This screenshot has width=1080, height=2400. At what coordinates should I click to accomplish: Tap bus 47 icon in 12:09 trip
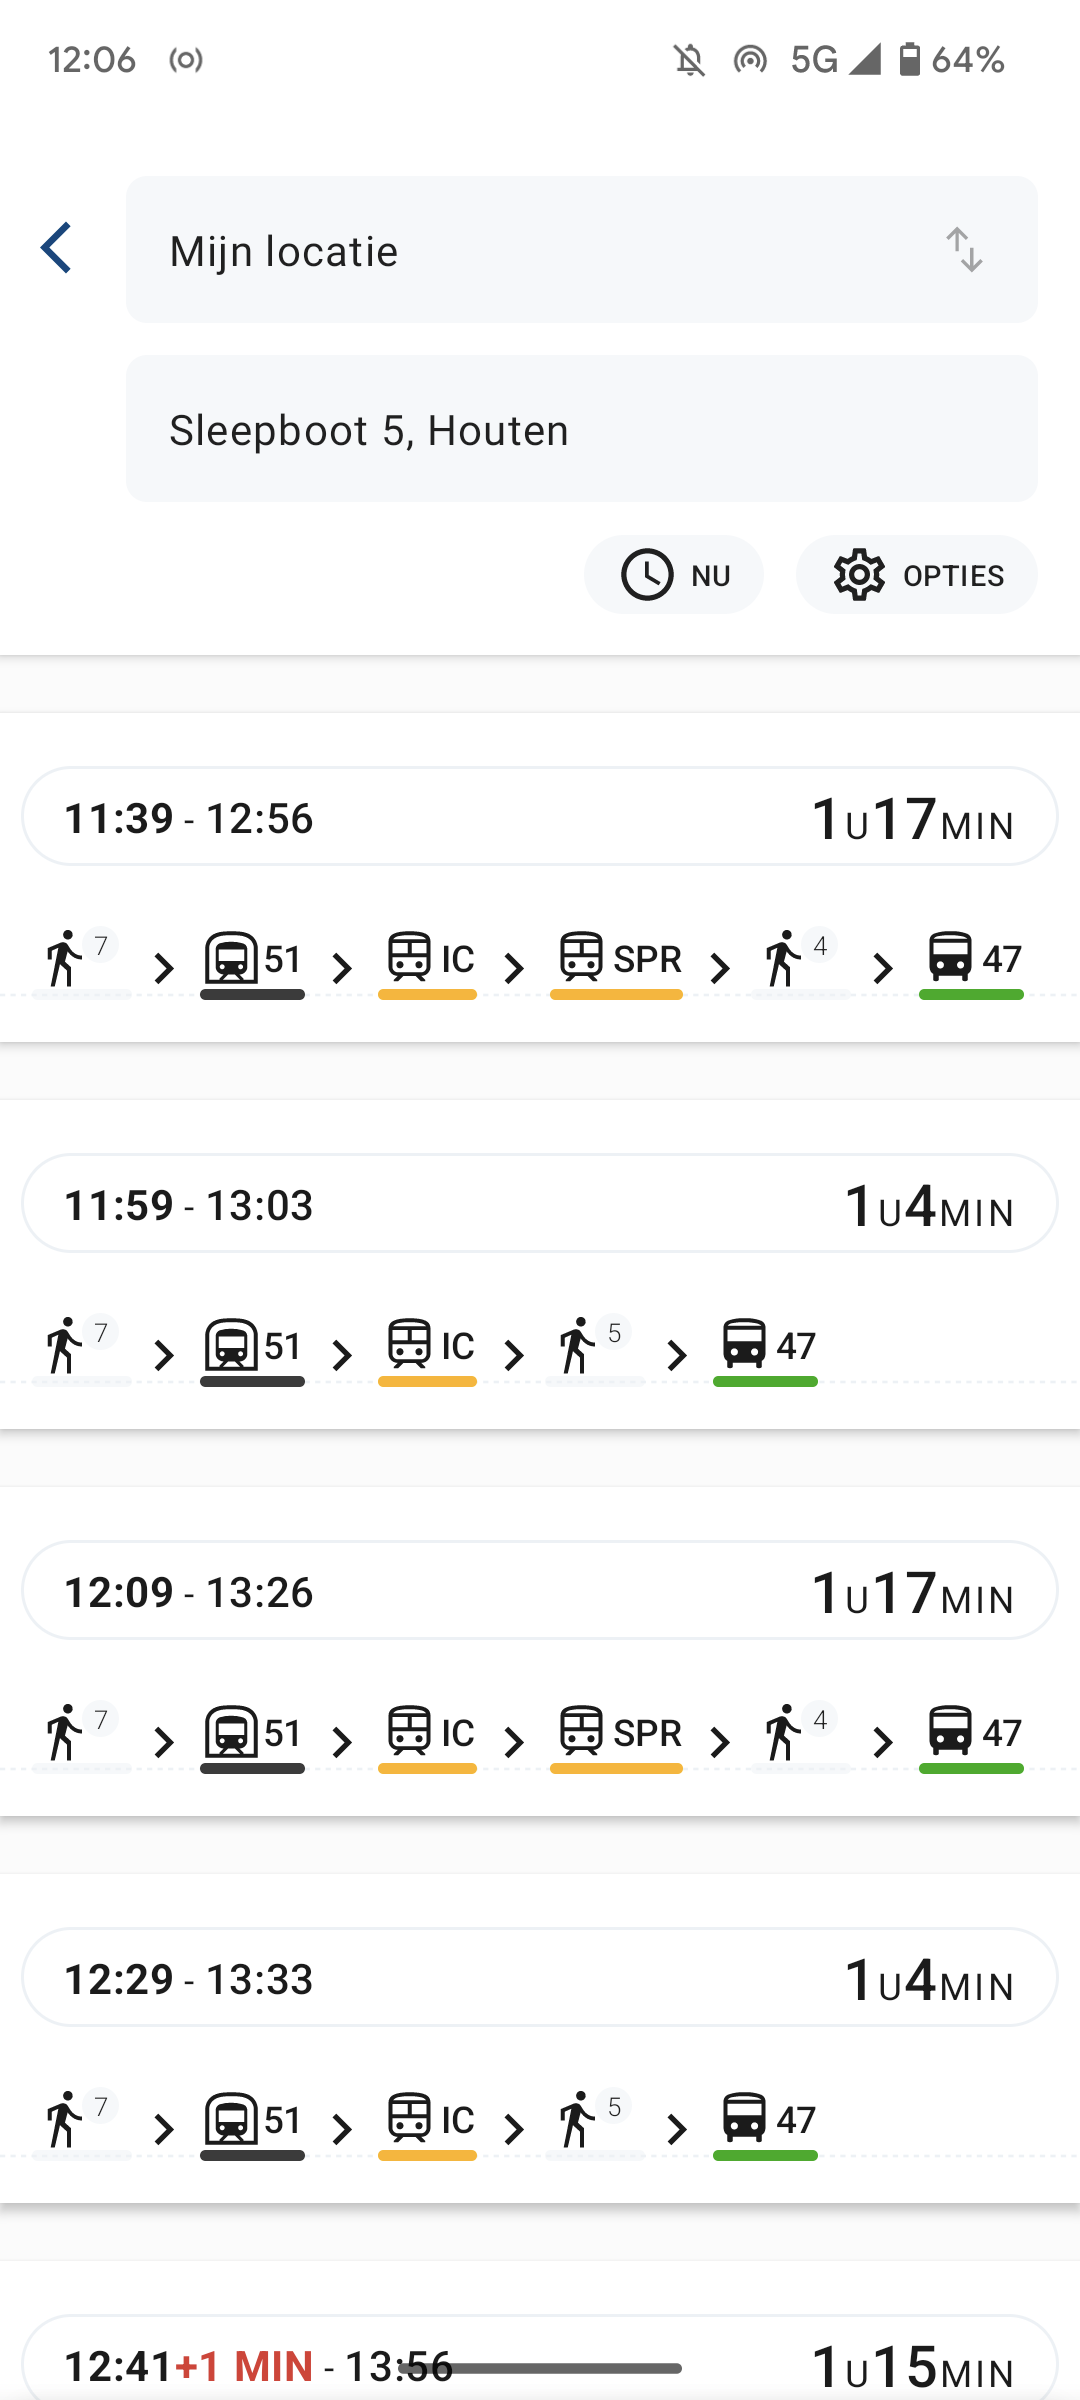(x=950, y=1732)
